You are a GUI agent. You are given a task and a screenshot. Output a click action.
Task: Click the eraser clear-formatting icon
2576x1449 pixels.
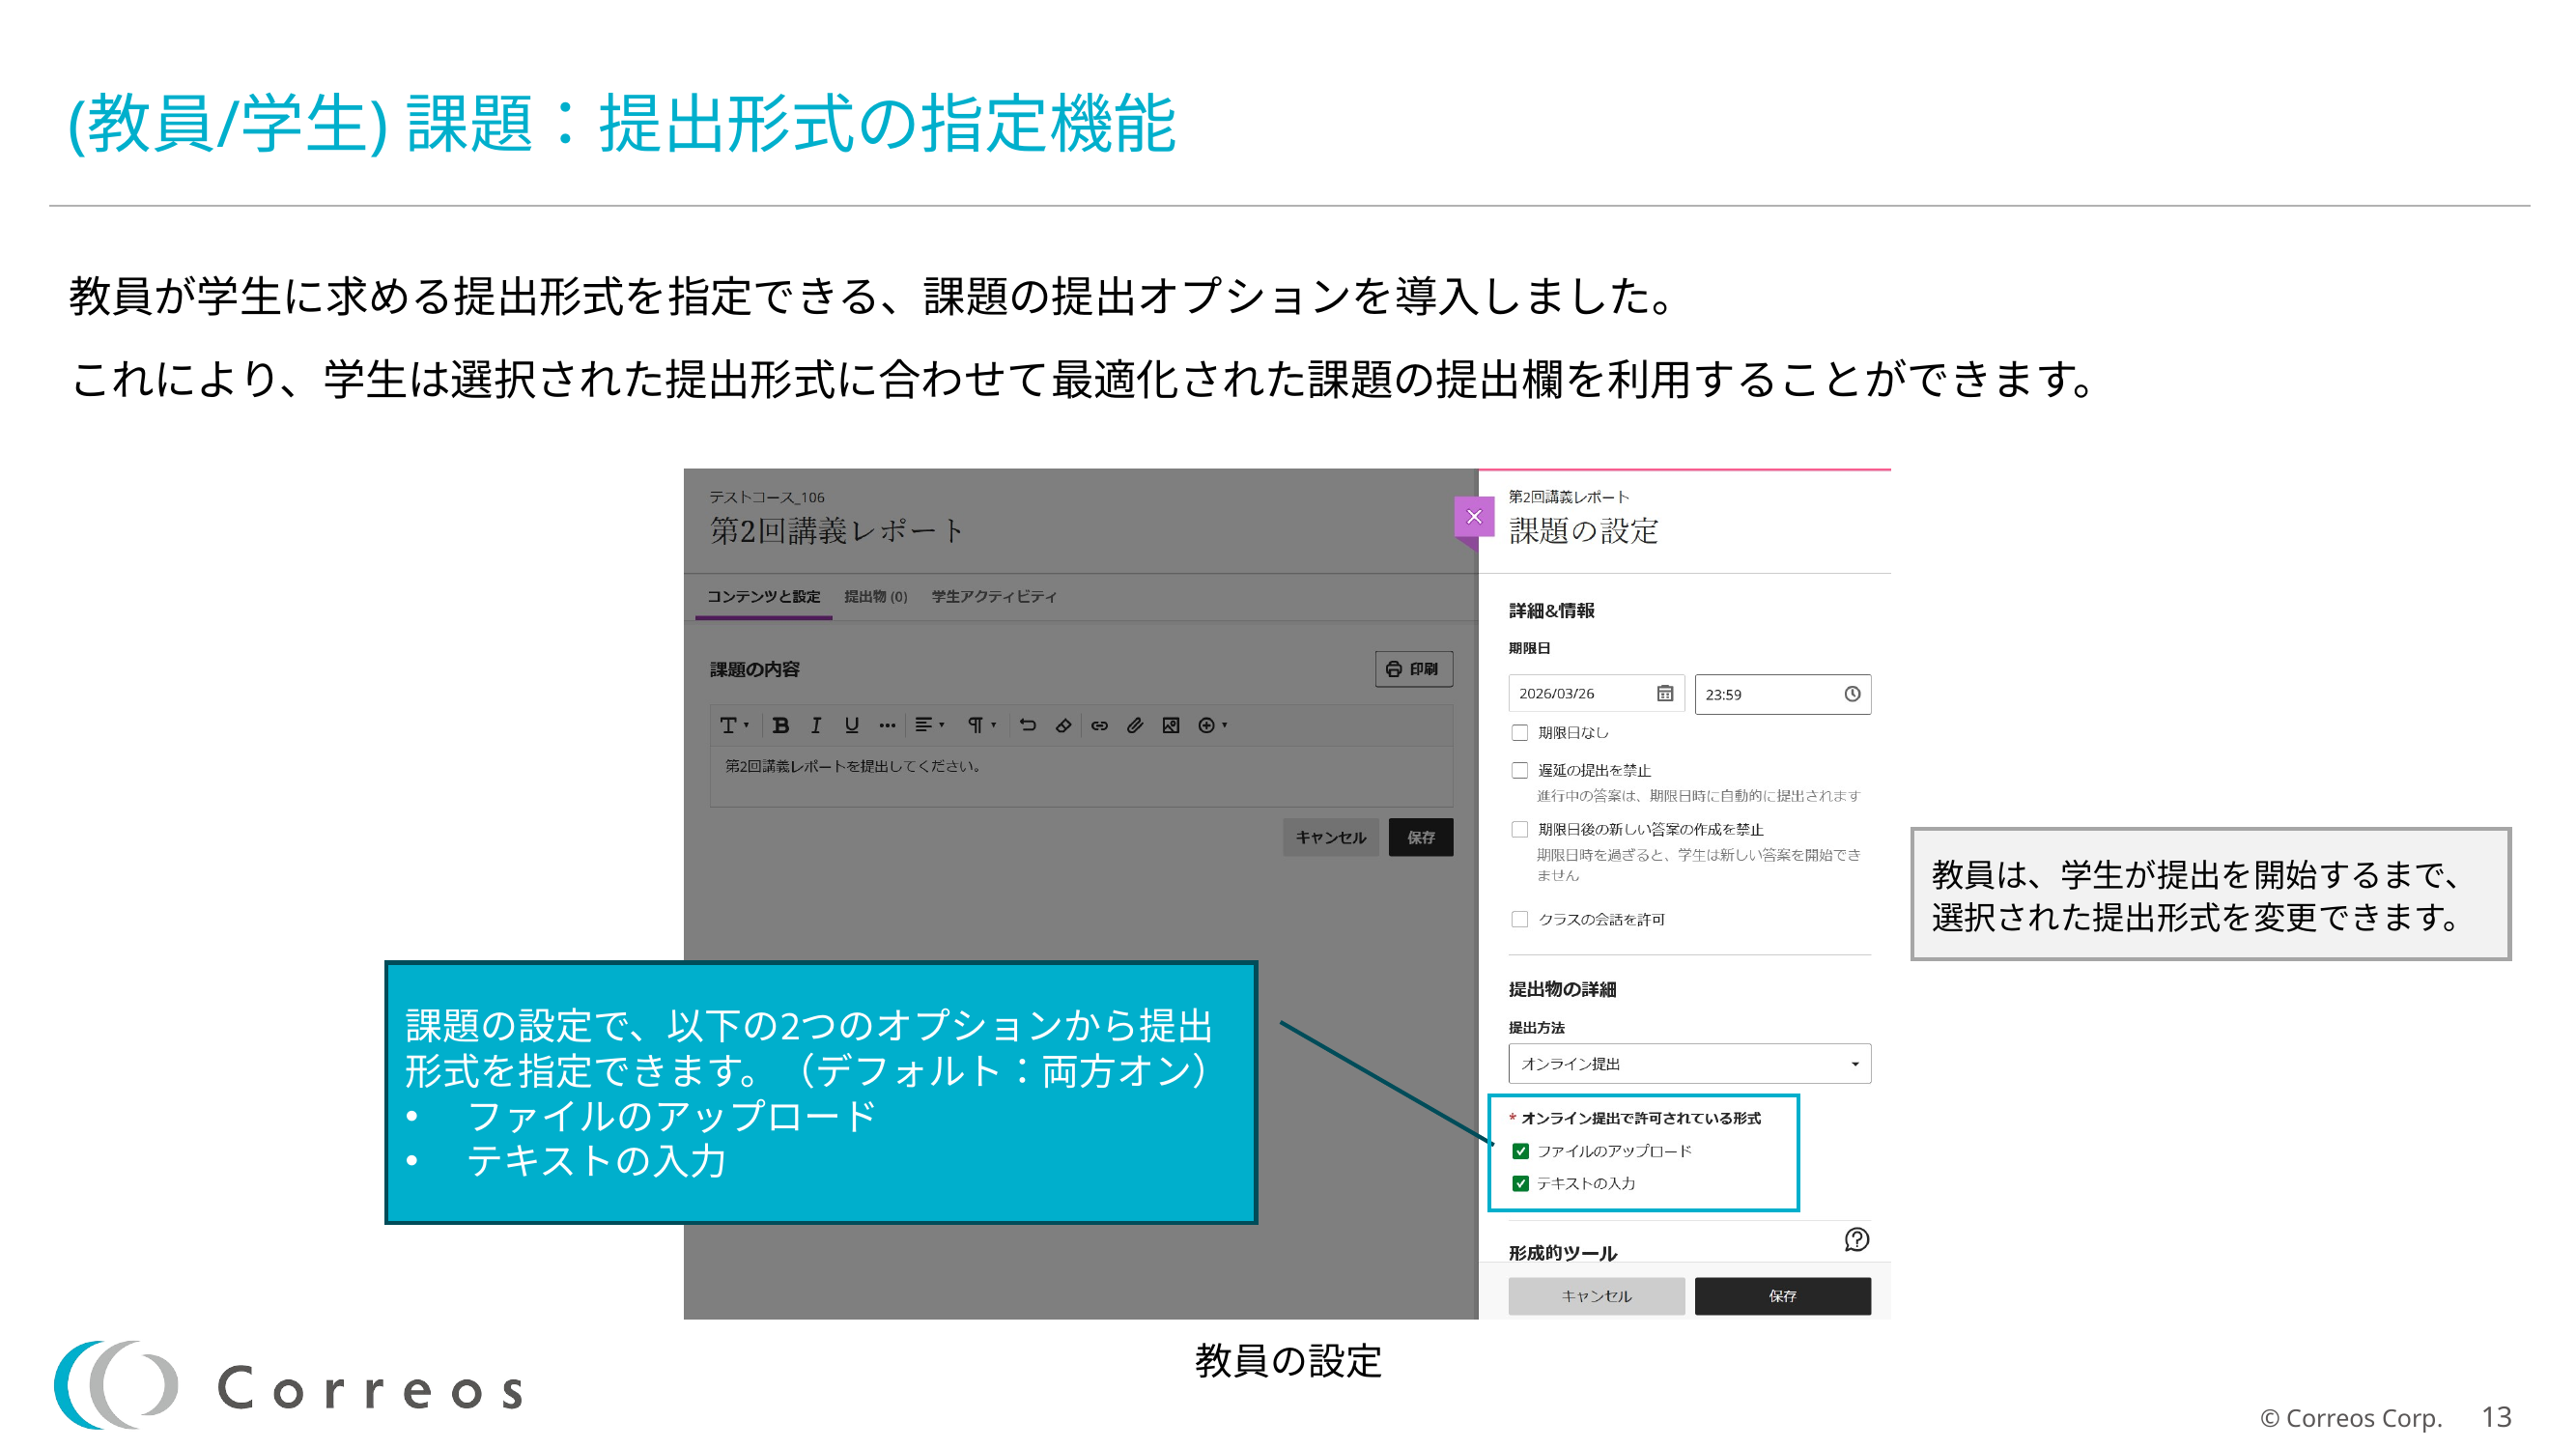pyautogui.click(x=1064, y=726)
